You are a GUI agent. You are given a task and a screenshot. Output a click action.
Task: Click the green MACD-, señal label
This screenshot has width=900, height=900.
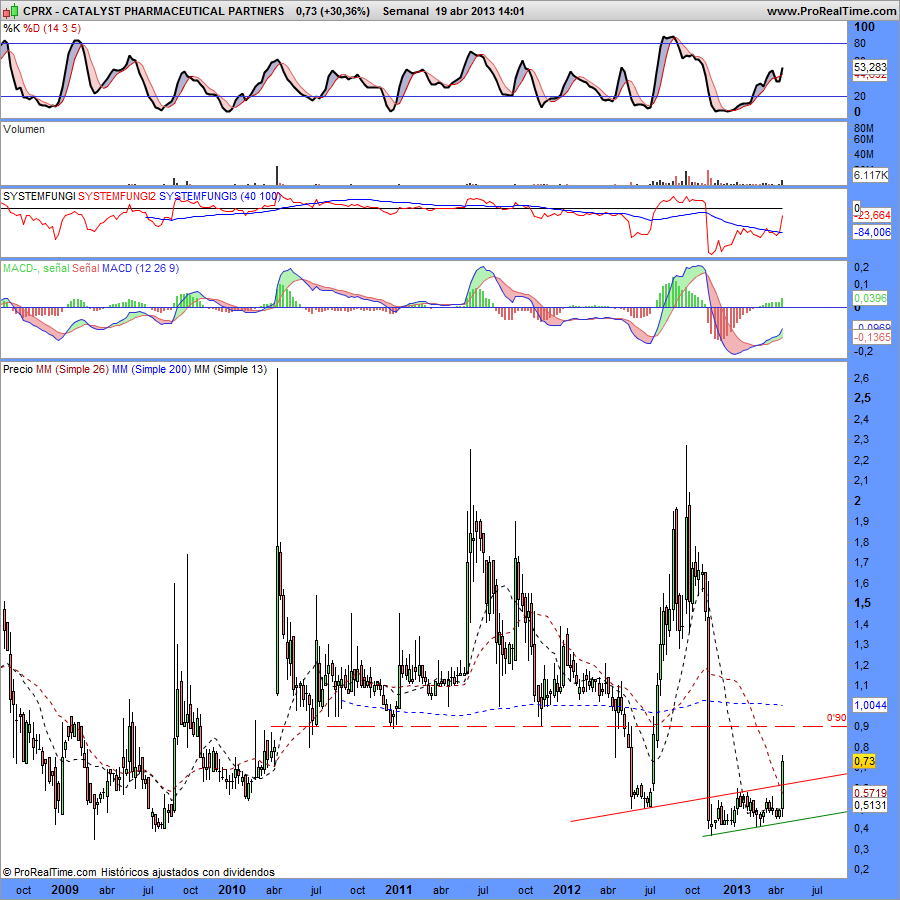[36, 268]
